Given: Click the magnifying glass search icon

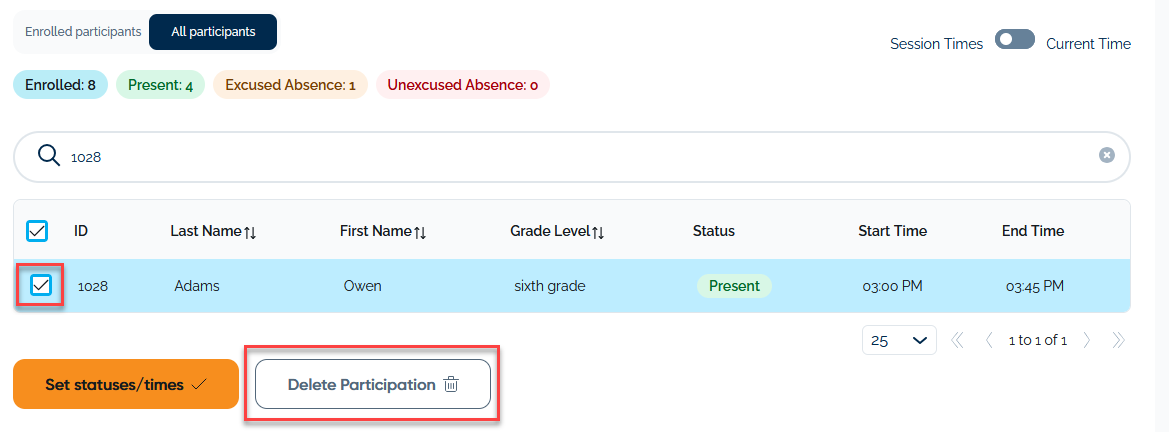Looking at the screenshot, I should 48,155.
